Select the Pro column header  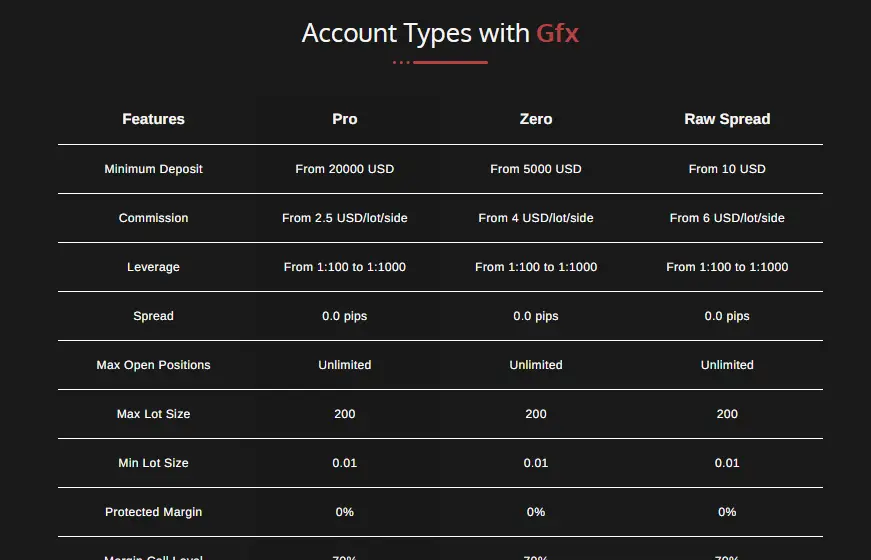pos(344,119)
